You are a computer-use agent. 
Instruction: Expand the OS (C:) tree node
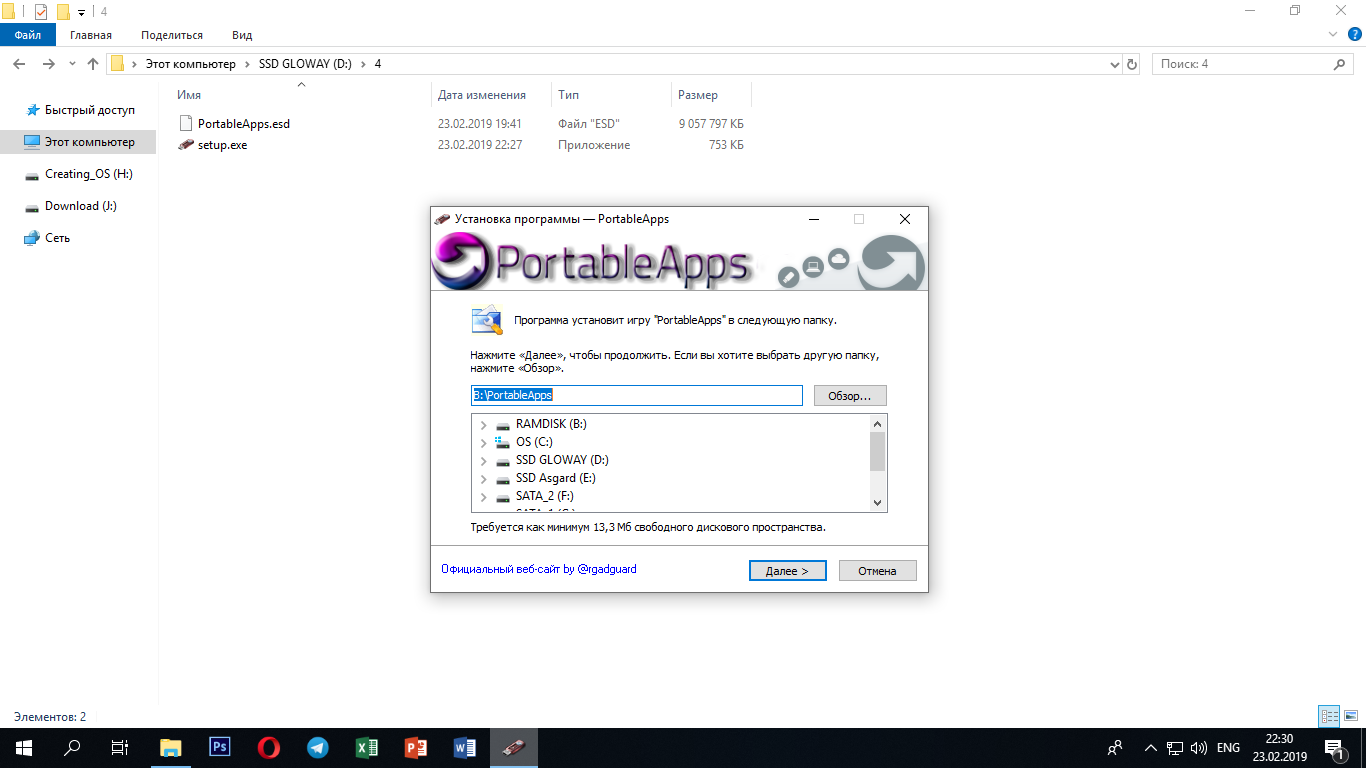click(x=484, y=442)
